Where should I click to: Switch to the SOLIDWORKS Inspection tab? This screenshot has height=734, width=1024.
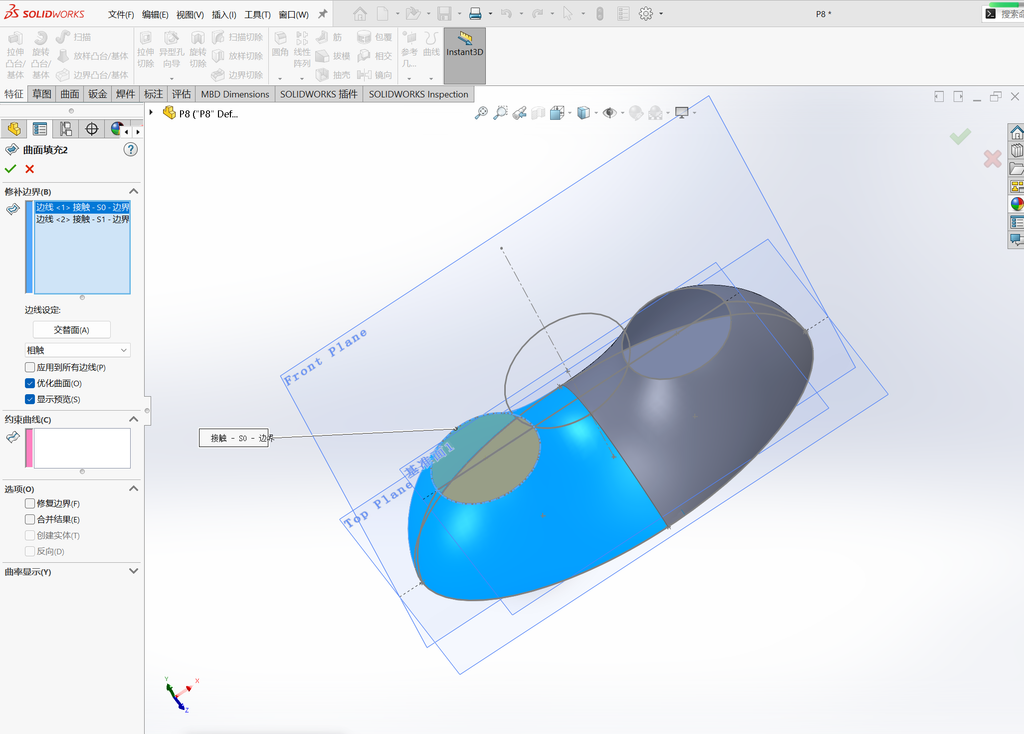coord(419,94)
